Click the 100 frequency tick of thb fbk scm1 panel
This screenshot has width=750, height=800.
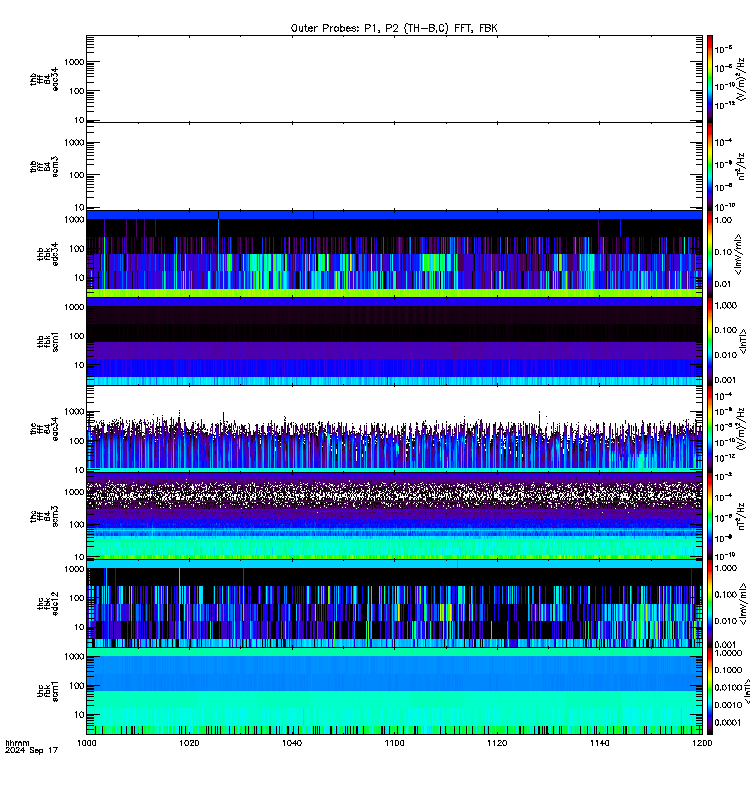pos(77,336)
